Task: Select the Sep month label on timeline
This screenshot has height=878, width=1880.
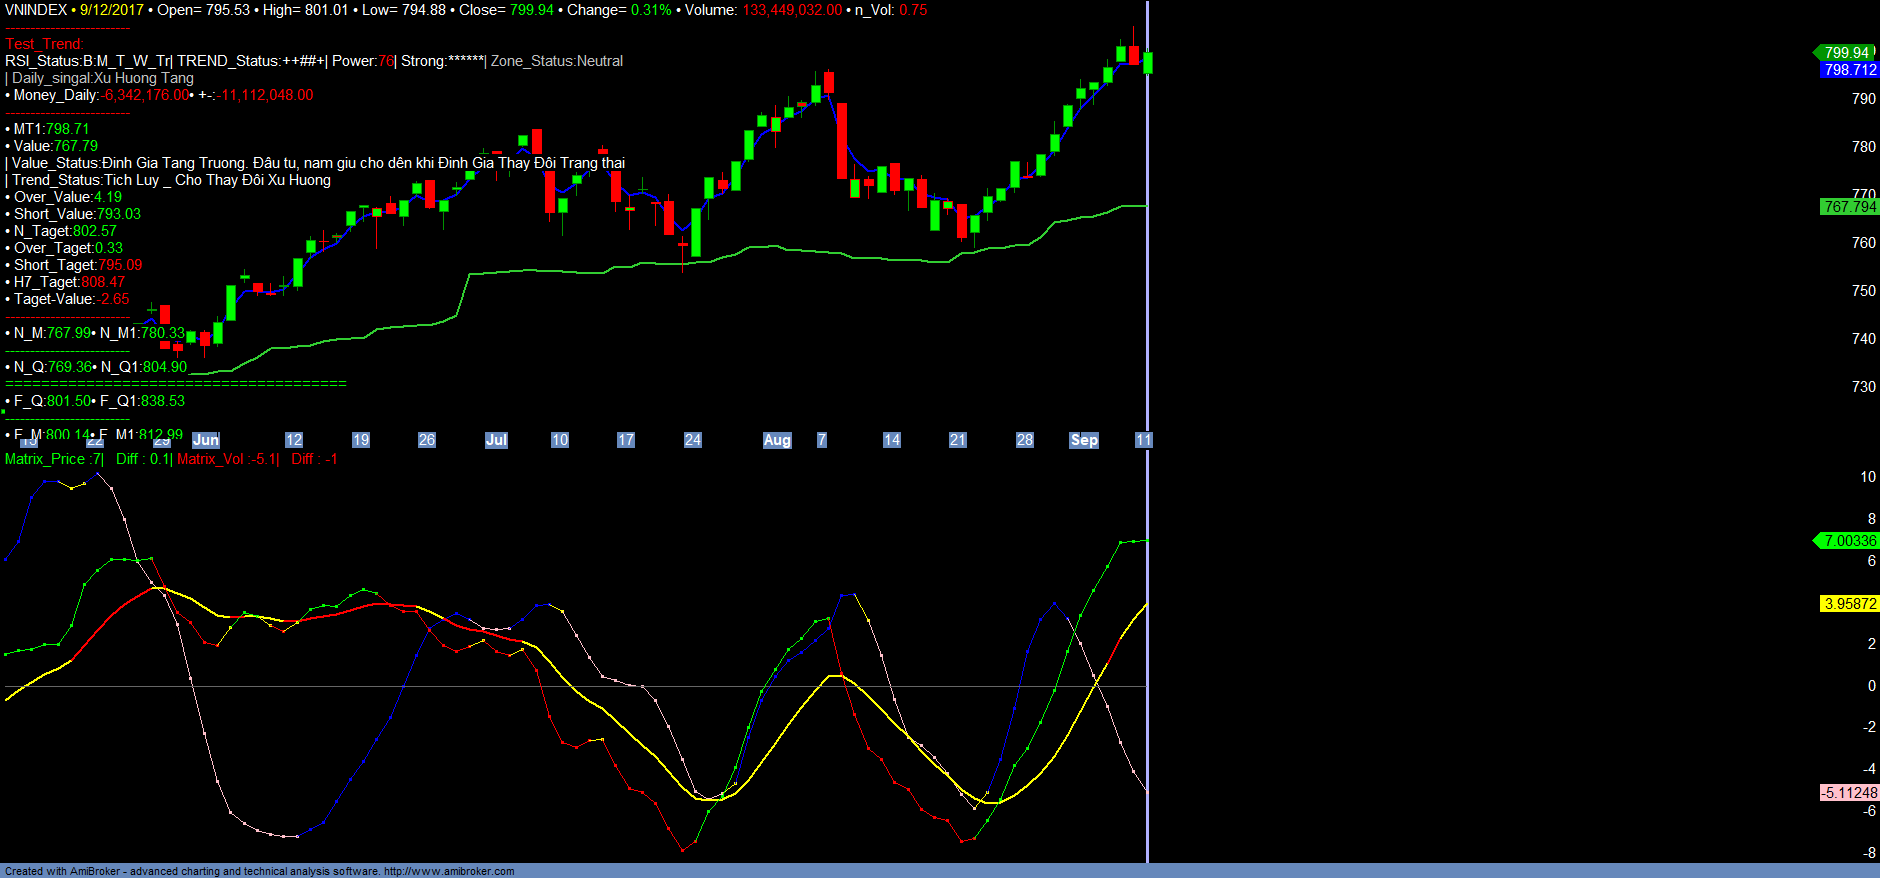Action: (1084, 440)
